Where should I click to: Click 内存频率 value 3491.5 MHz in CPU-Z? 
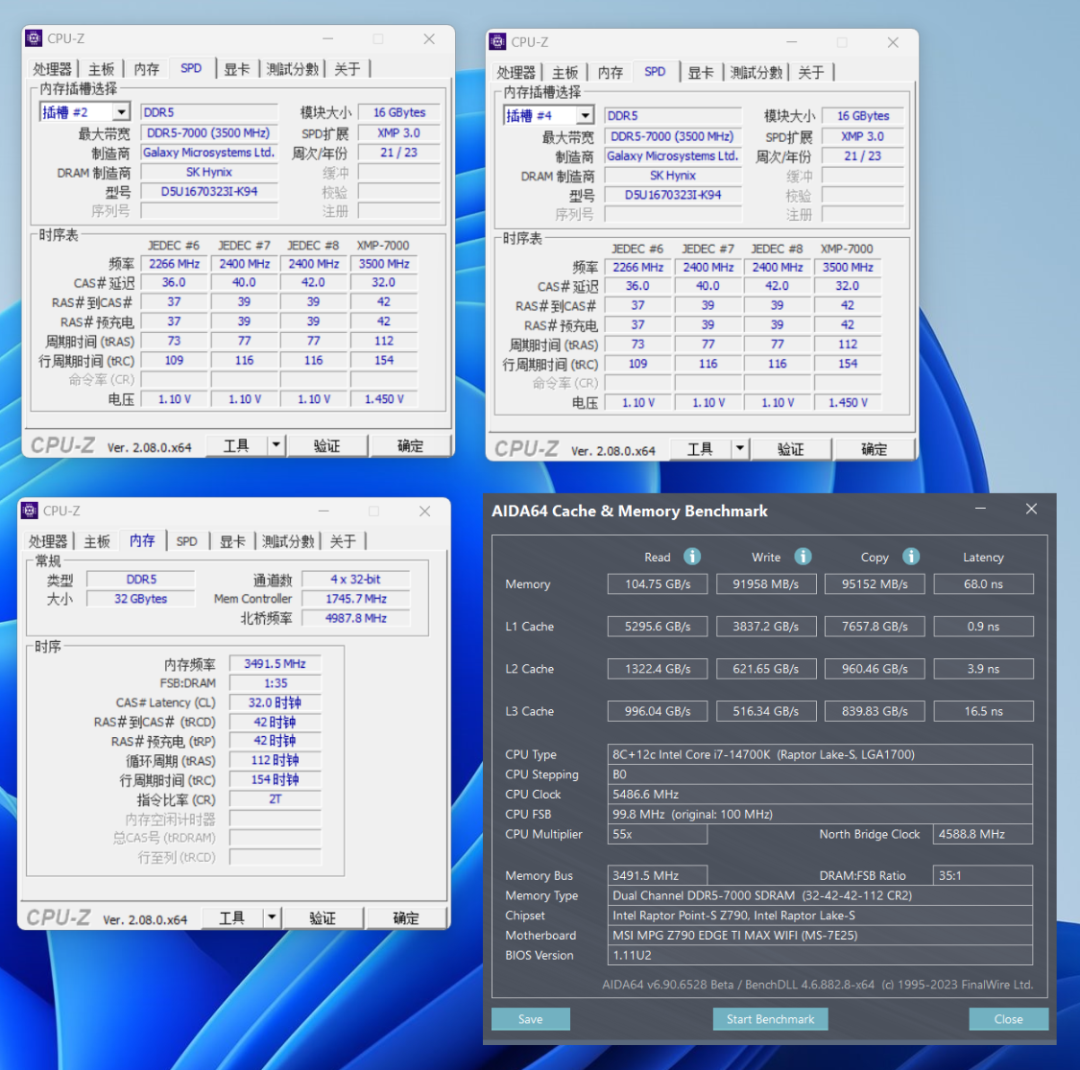(275, 663)
